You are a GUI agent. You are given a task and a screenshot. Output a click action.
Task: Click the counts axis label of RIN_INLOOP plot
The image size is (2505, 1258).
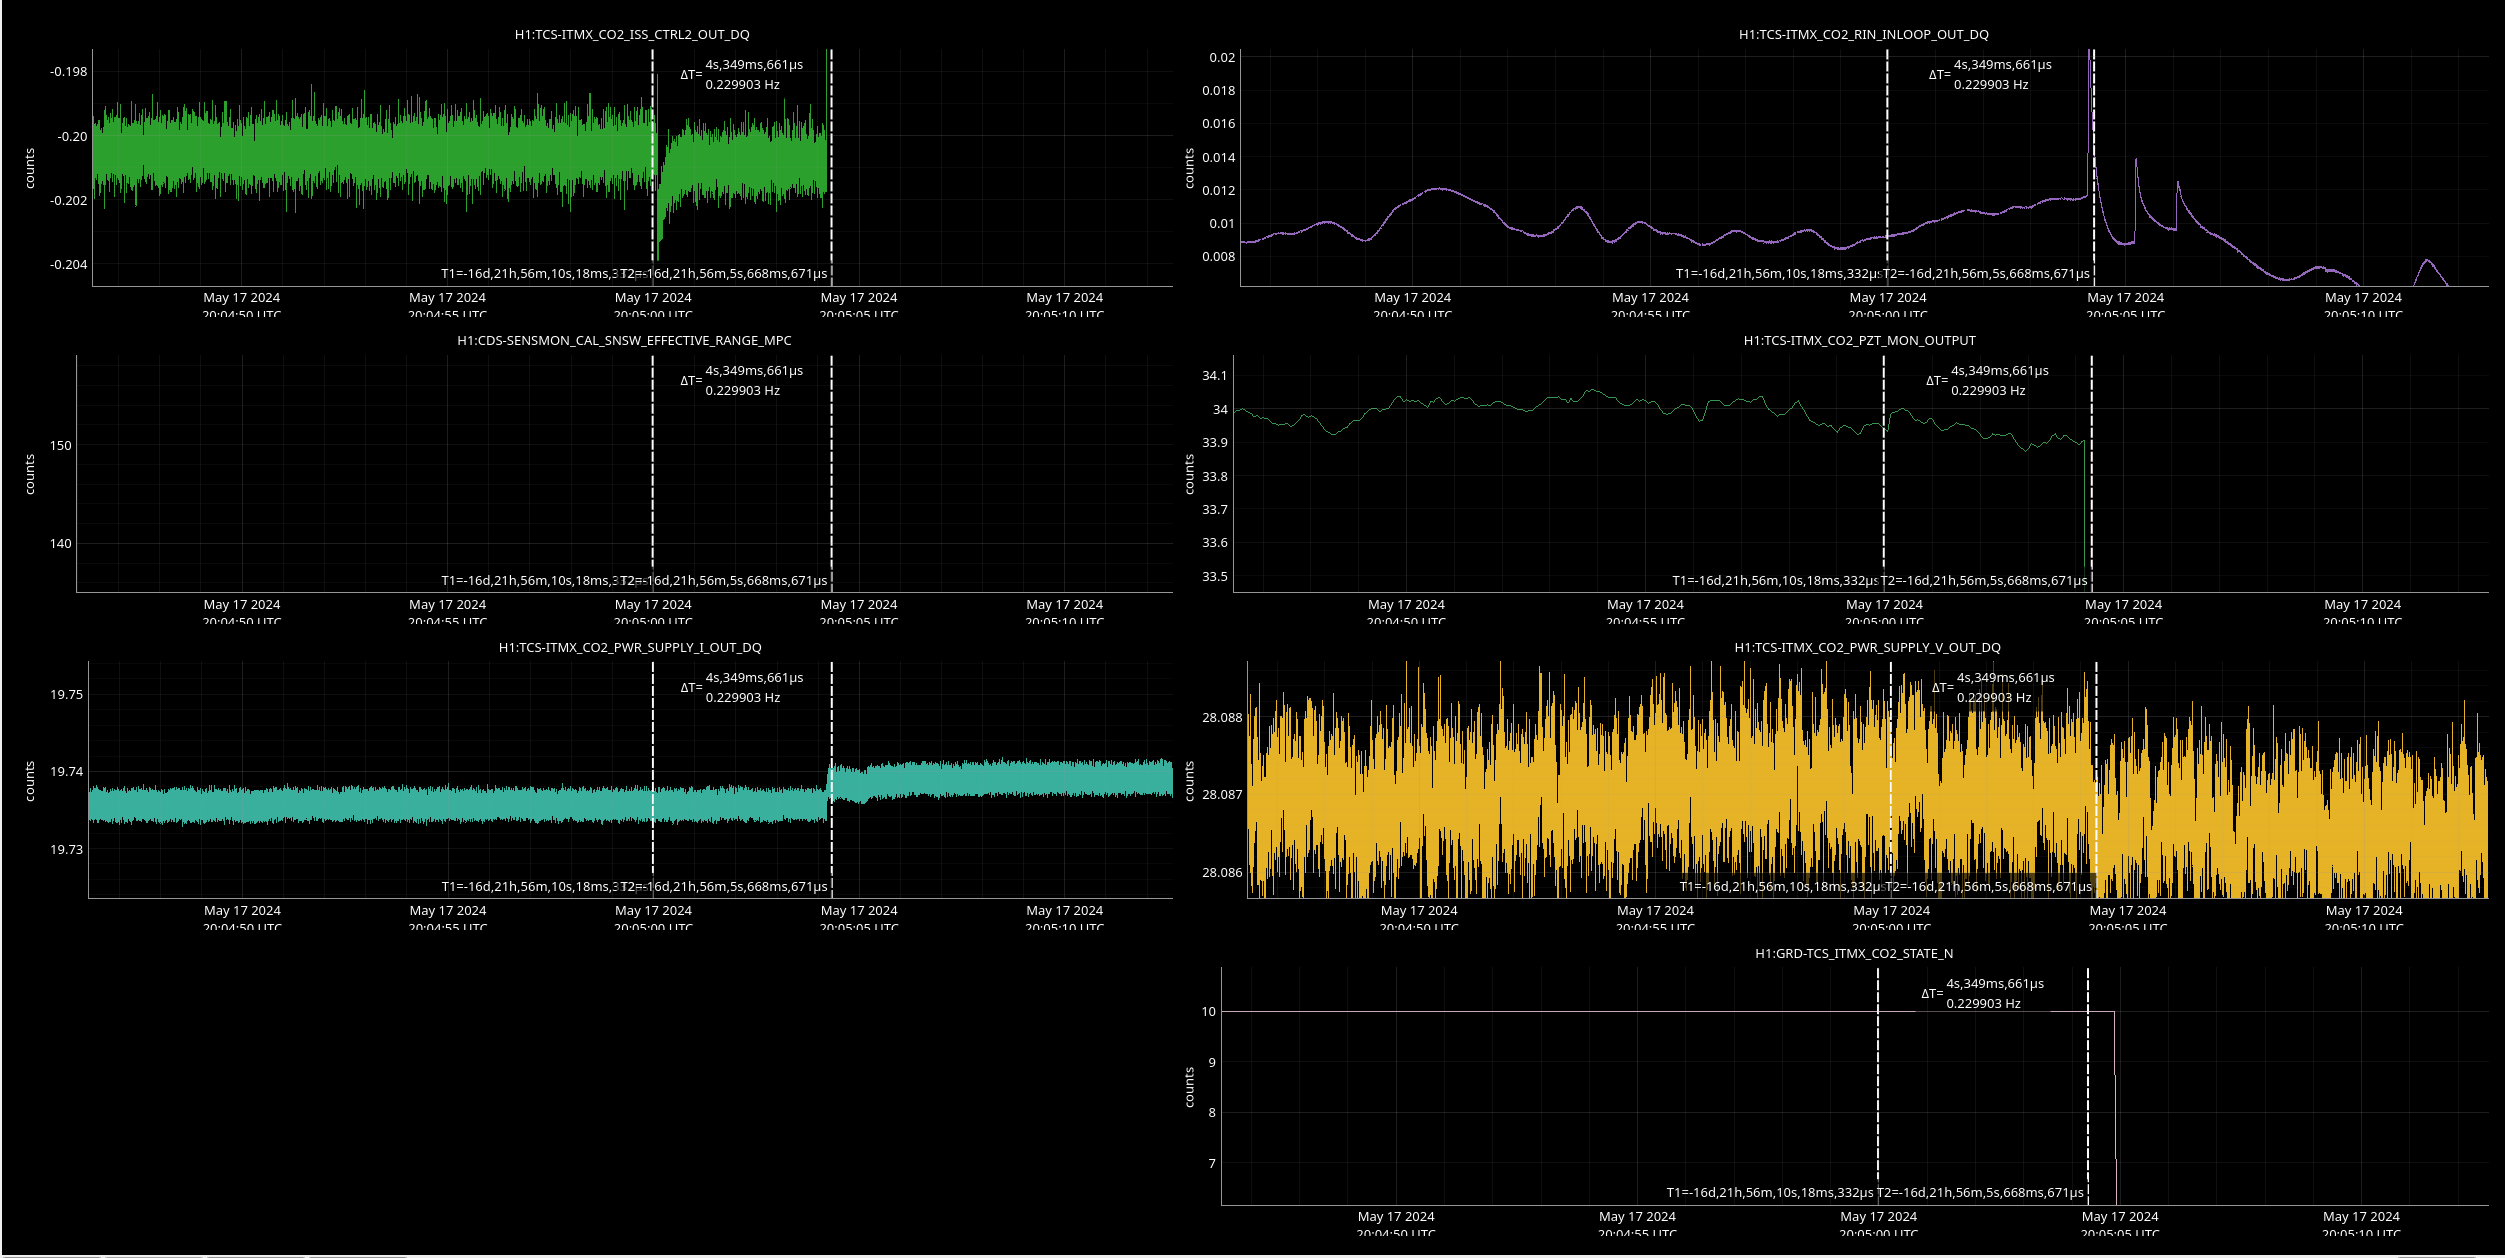(x=1189, y=168)
